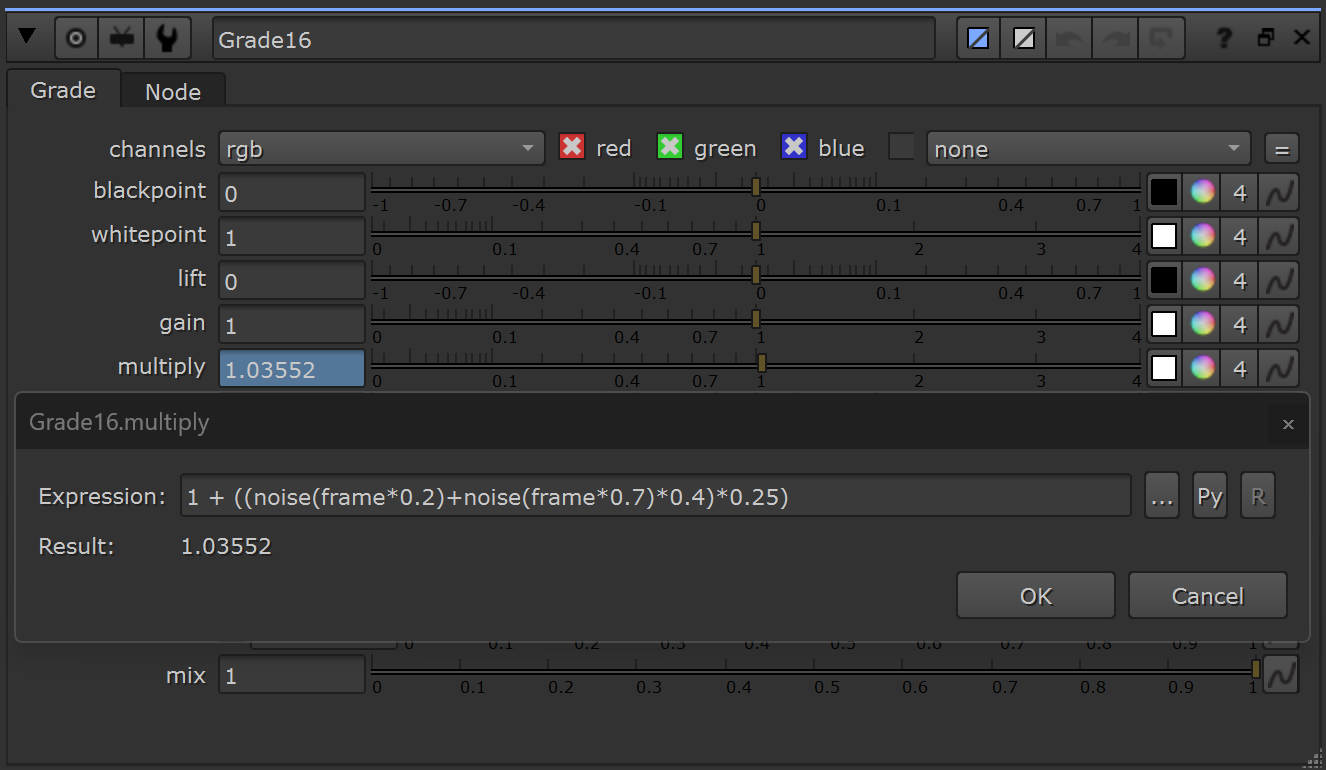The width and height of the screenshot is (1326, 770).
Task: Click the help question mark icon
Action: tap(1224, 39)
